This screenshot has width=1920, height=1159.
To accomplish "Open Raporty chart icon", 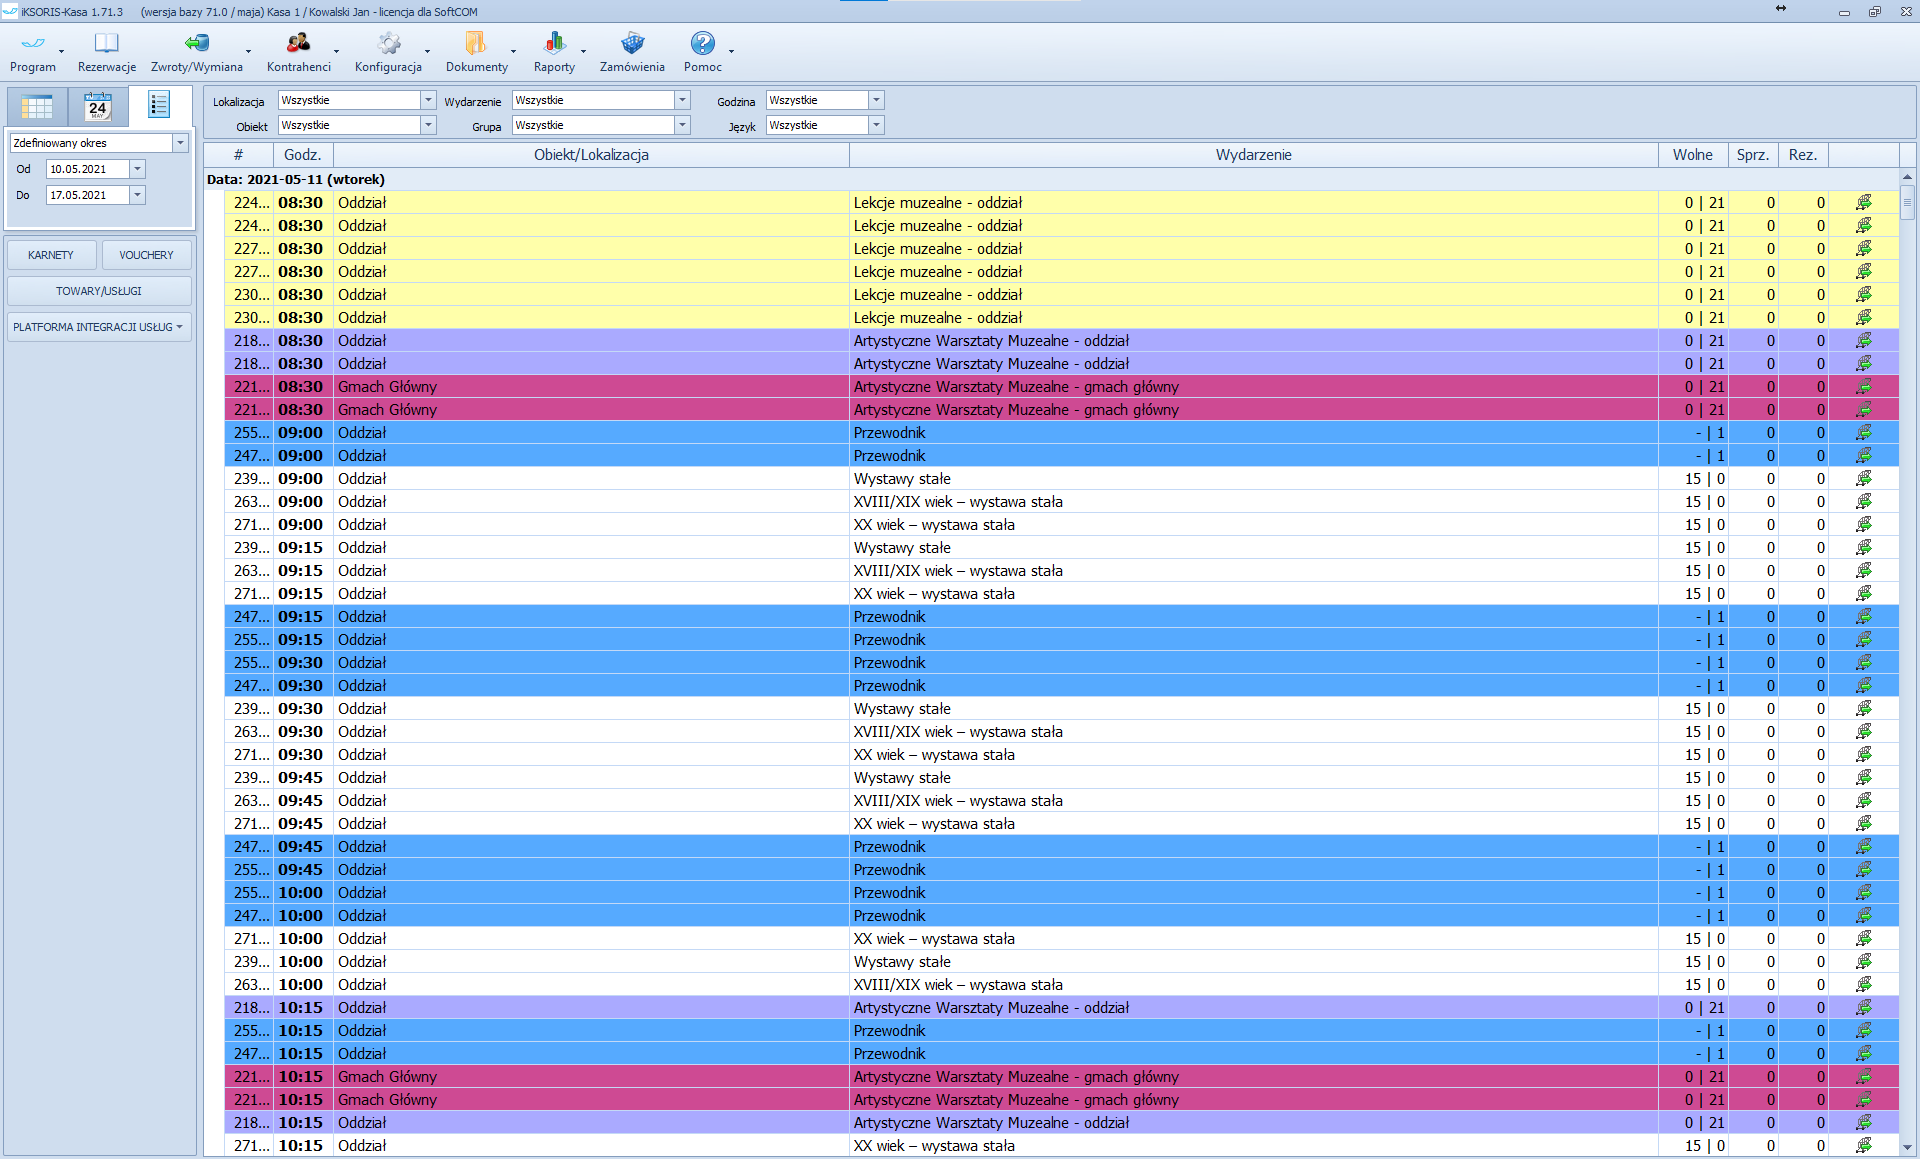I will coord(554,43).
